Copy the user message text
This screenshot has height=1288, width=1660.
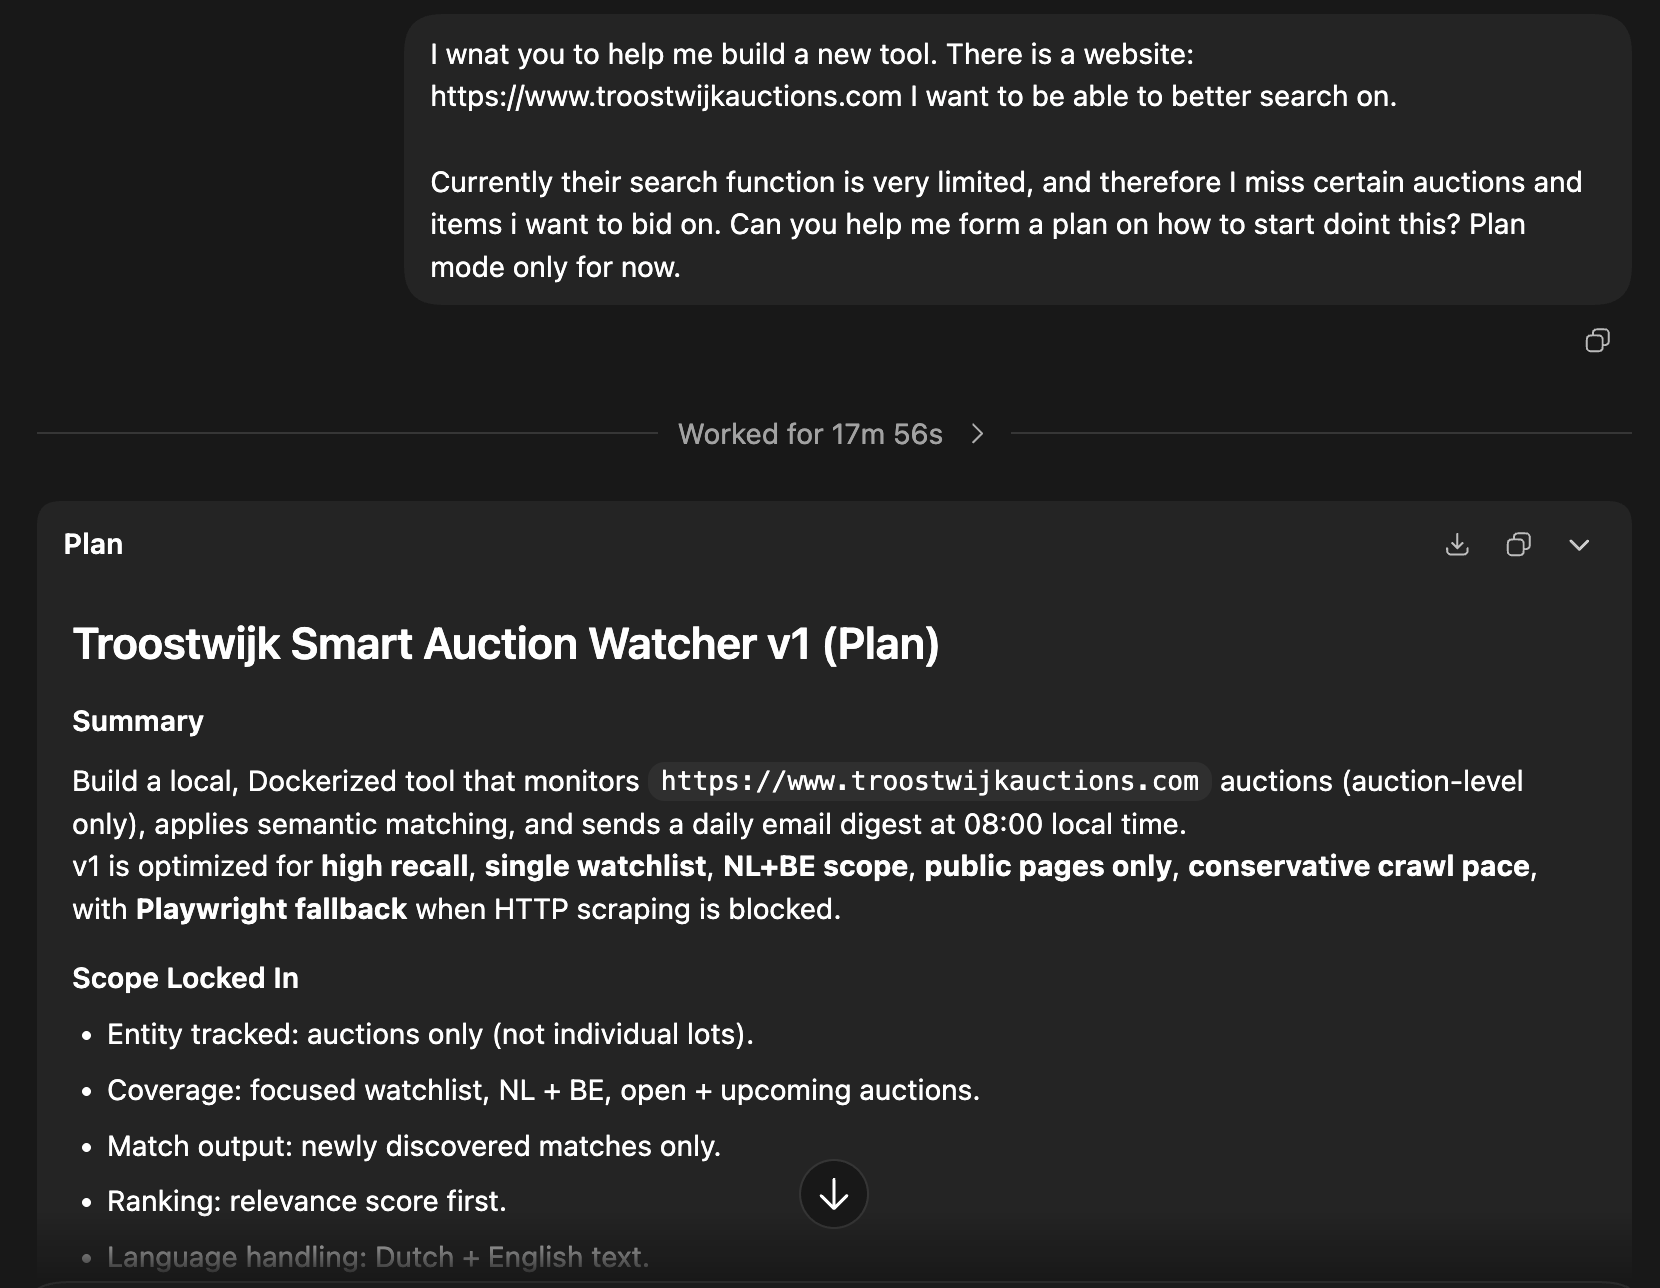coord(1597,341)
